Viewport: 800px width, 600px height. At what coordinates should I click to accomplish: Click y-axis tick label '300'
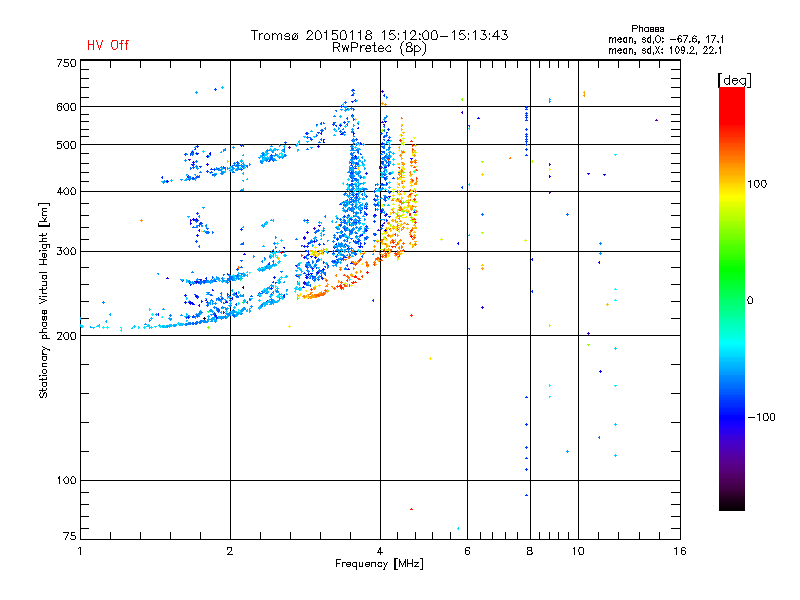pyautogui.click(x=66, y=252)
